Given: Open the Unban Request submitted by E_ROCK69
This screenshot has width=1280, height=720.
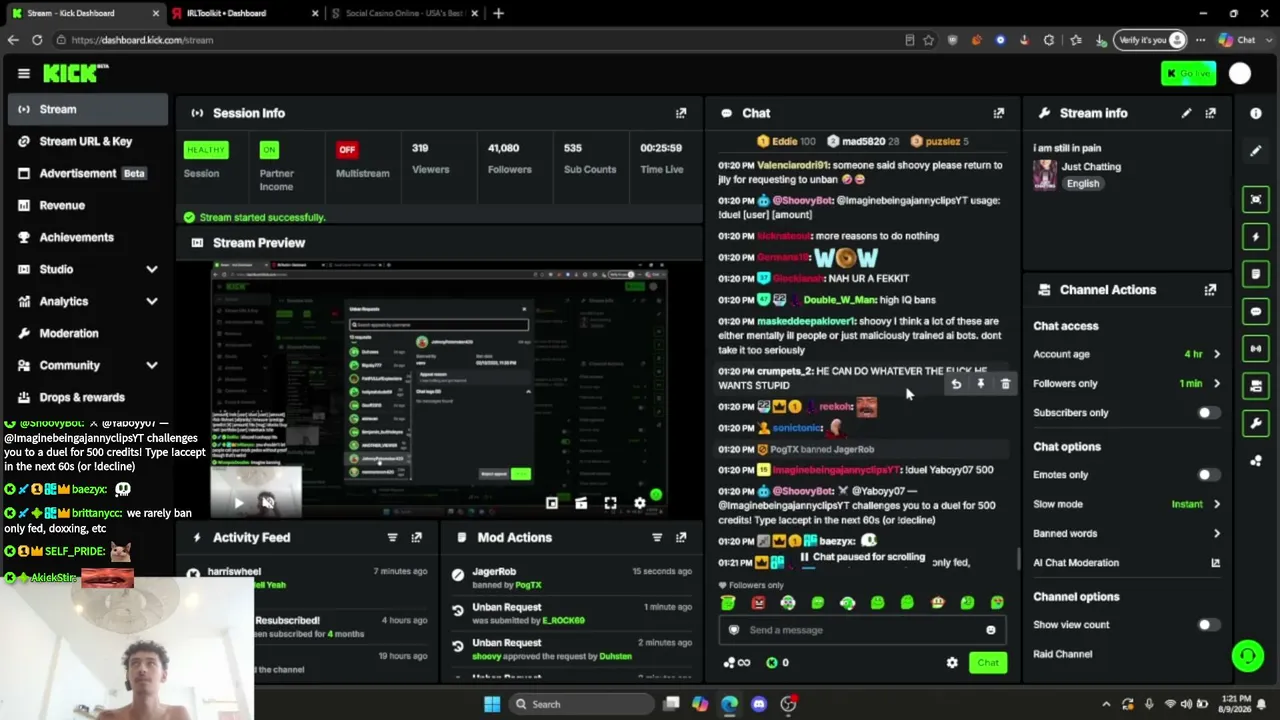Looking at the screenshot, I should point(572,613).
